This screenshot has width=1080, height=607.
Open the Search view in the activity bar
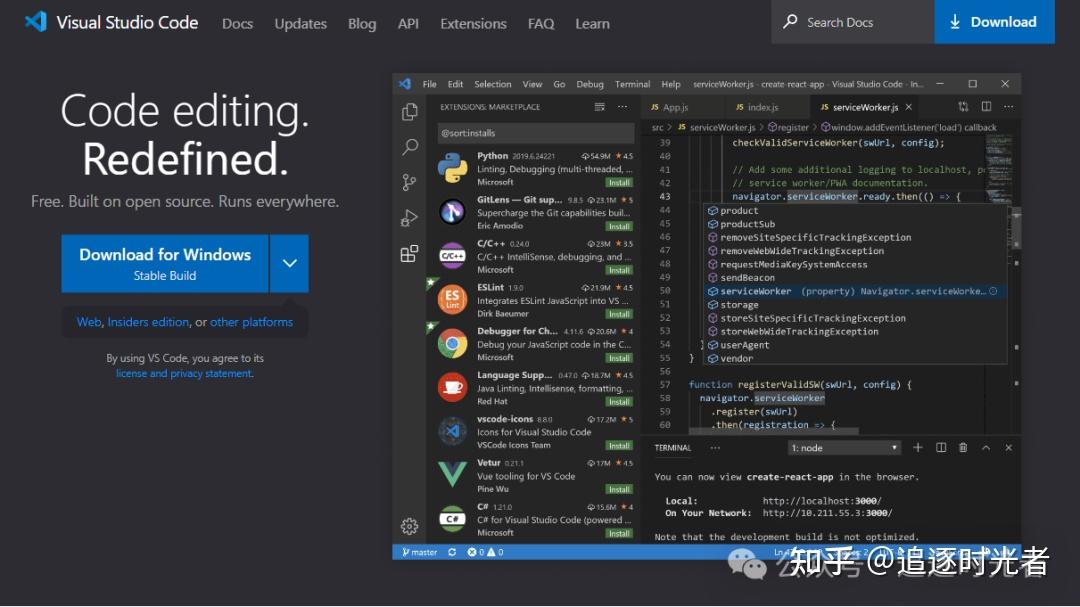409,147
